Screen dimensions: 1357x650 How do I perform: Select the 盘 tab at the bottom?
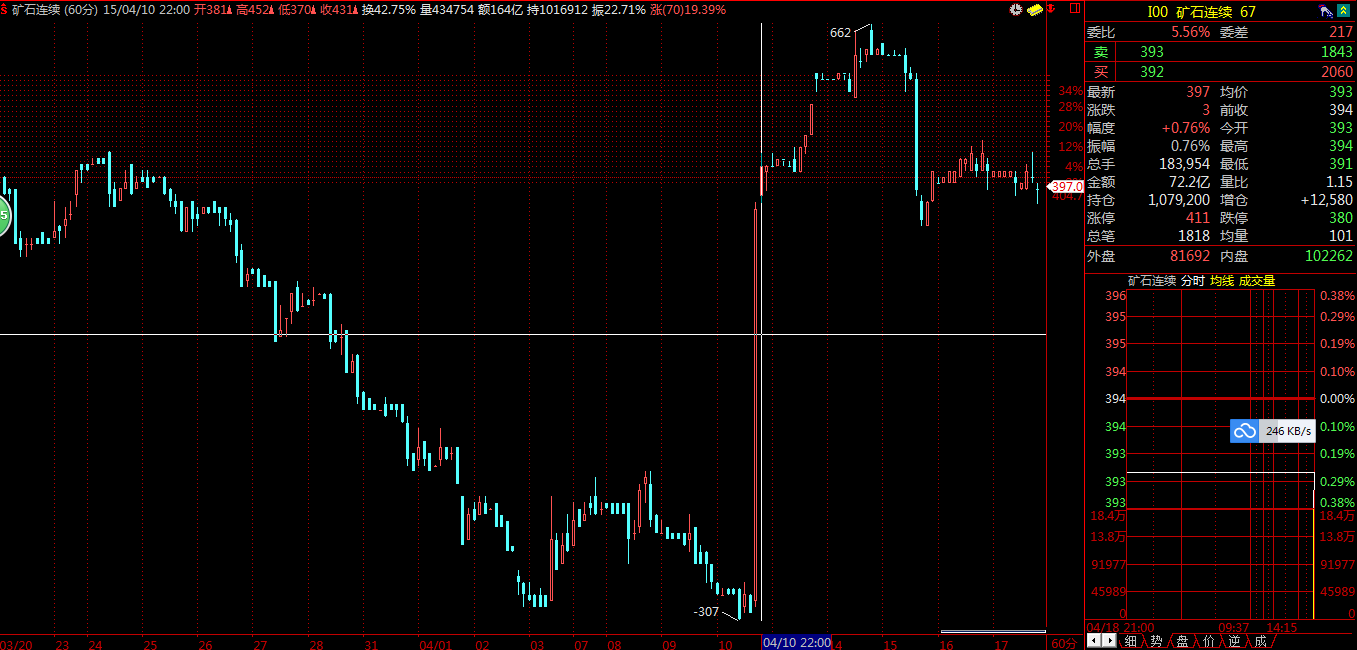click(x=1182, y=641)
